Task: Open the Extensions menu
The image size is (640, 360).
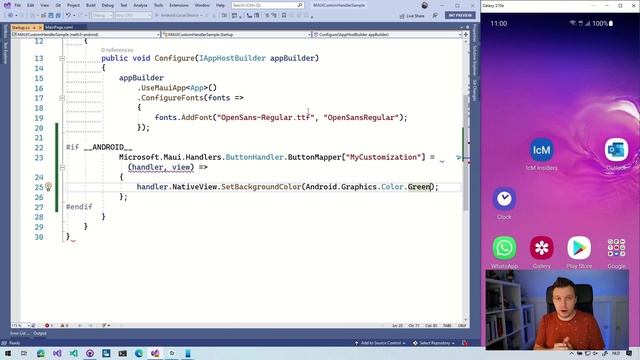Action: click(x=179, y=5)
